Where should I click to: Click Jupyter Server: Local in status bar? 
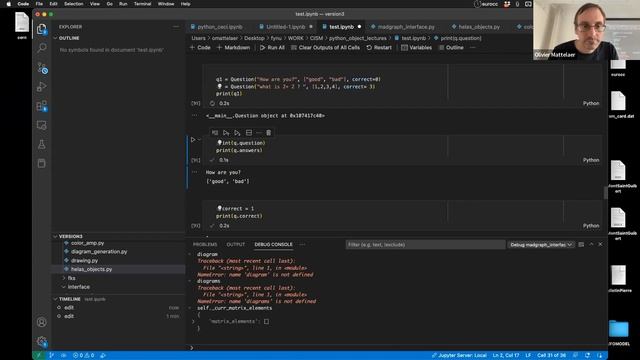(x=459, y=356)
